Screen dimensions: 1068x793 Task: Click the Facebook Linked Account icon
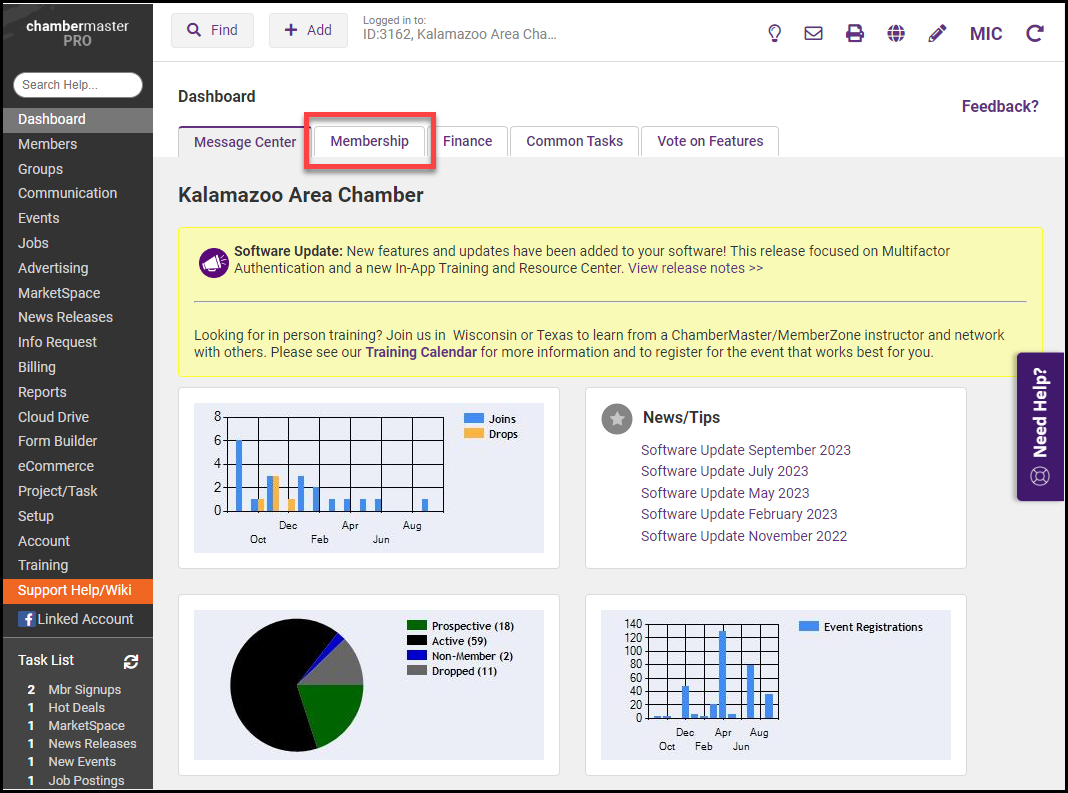coord(27,619)
